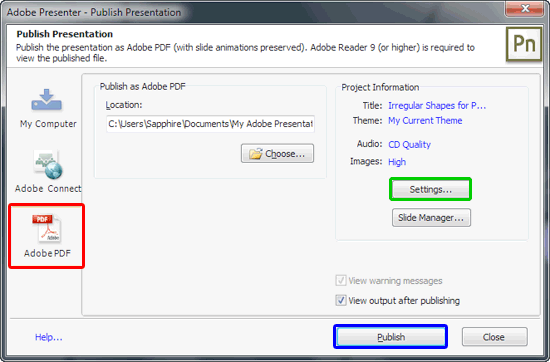Select the My Computer publish option
The image size is (550, 362).
click(48, 109)
